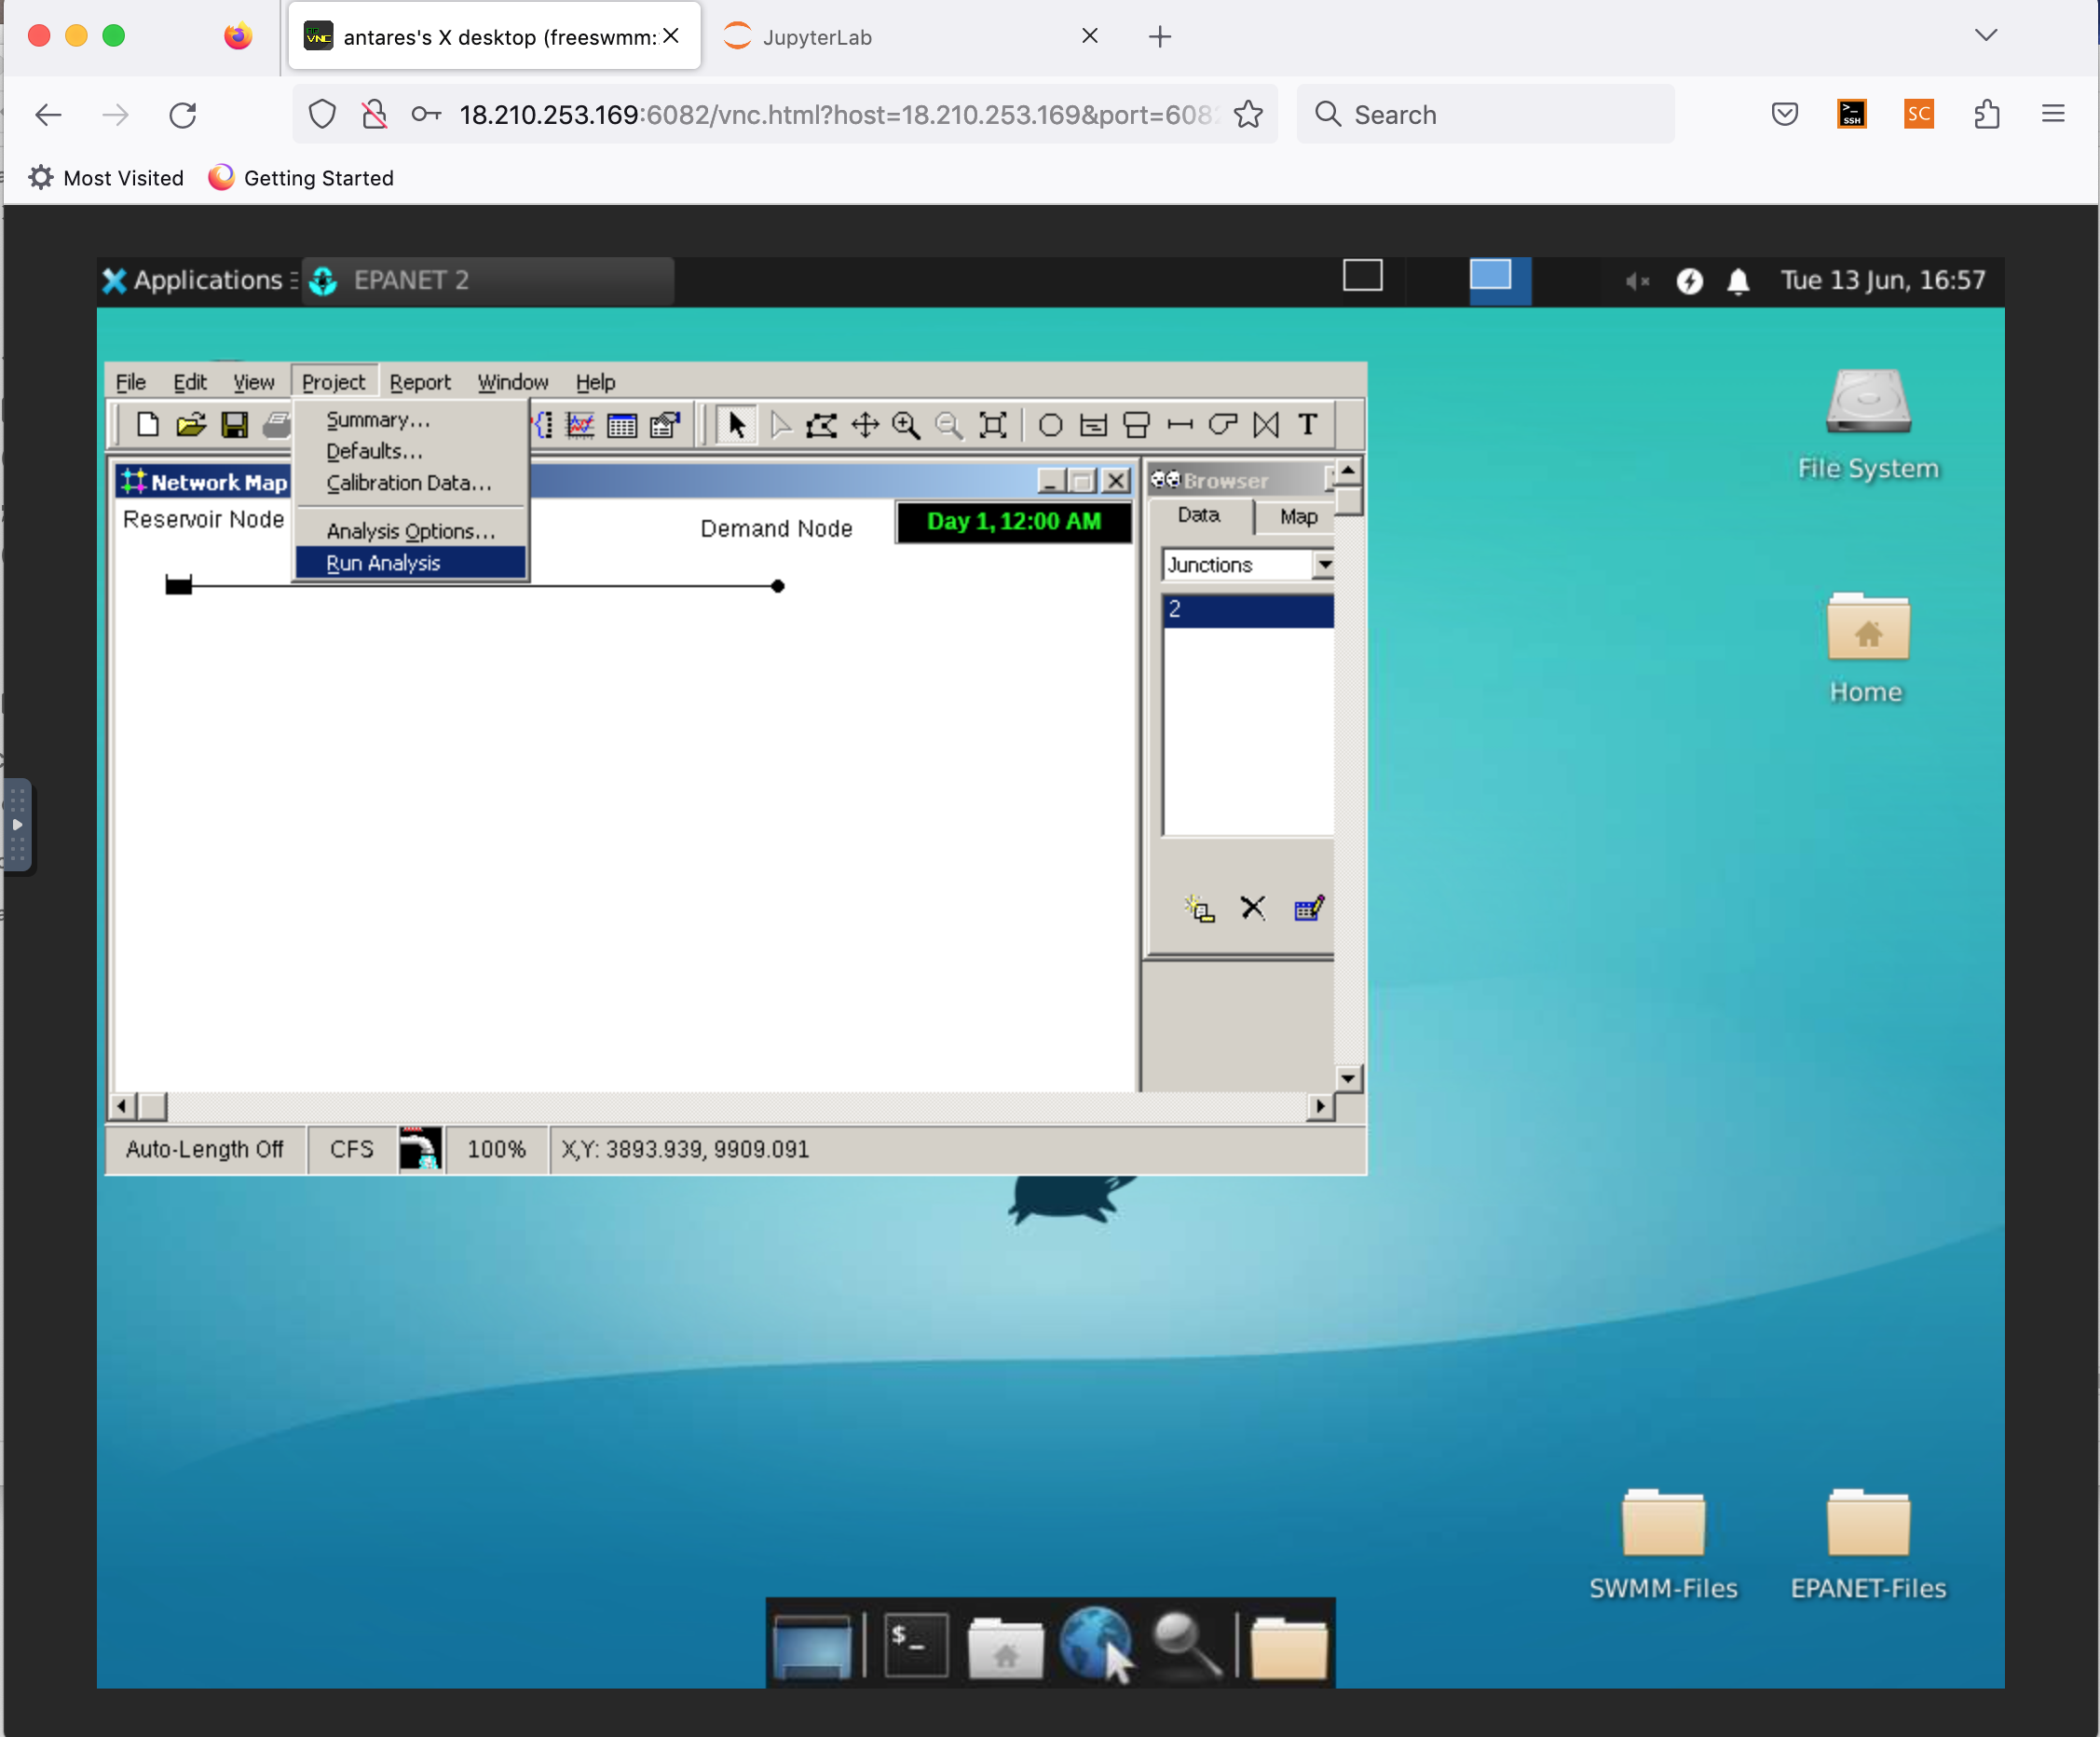Open the Report menu
The width and height of the screenshot is (2100, 1737).
point(420,382)
